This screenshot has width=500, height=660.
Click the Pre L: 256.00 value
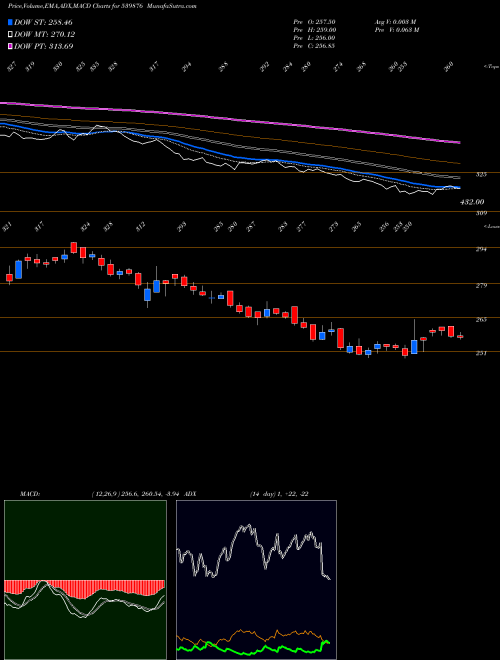click(x=314, y=38)
